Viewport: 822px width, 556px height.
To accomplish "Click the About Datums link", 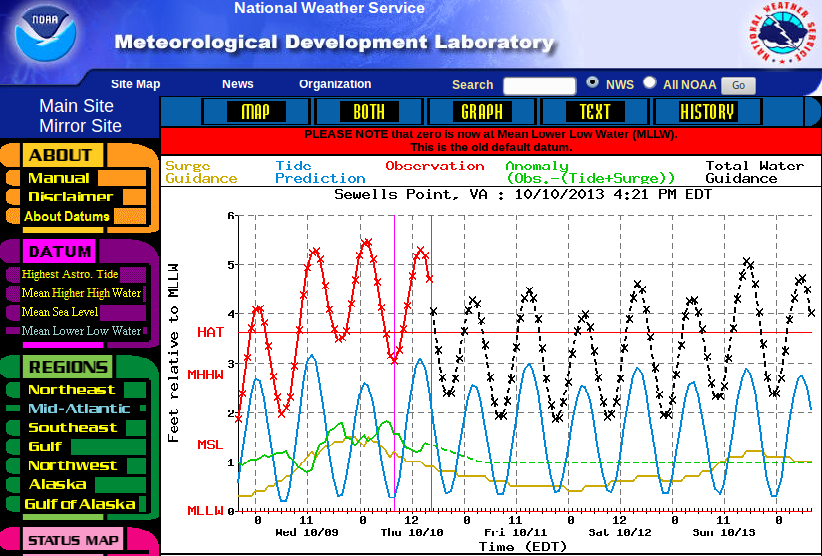I will point(66,216).
